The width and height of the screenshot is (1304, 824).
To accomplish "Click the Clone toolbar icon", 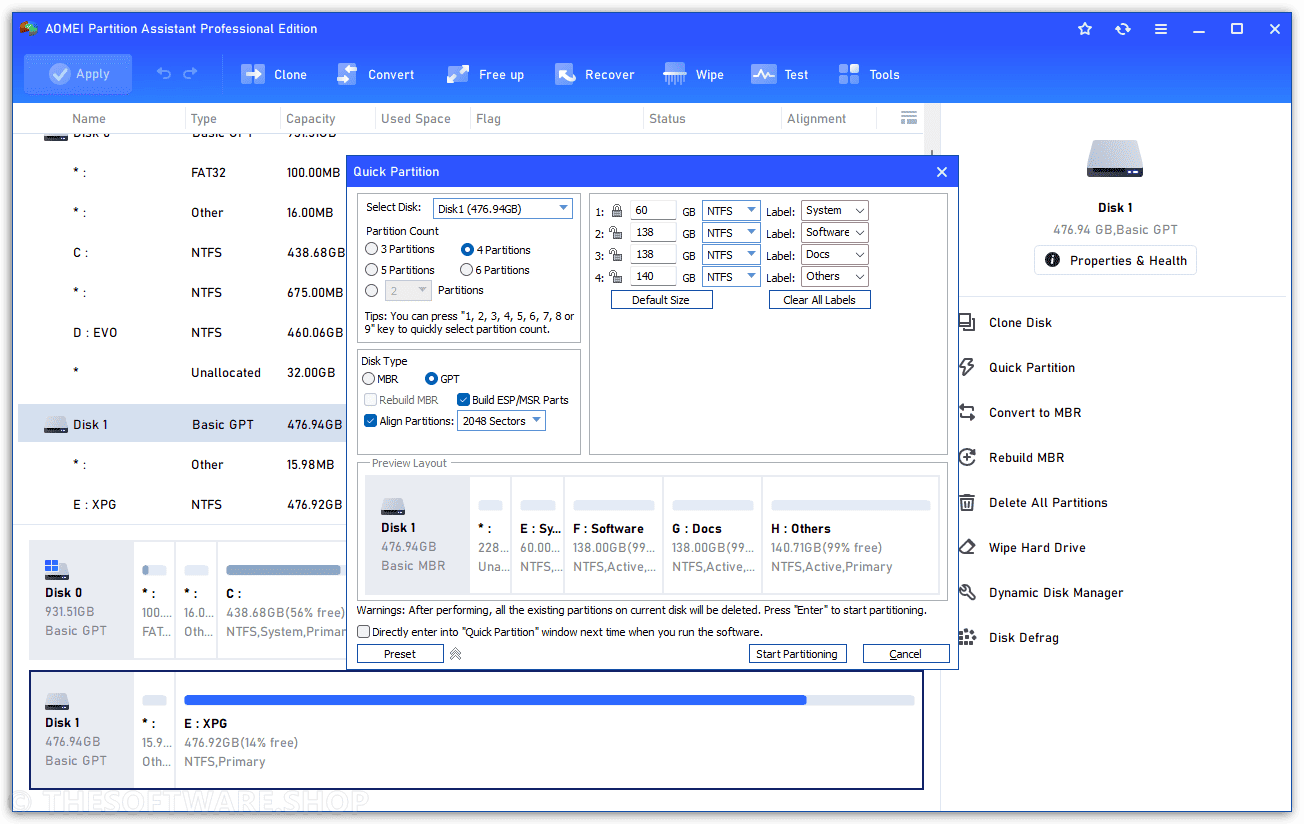I will pyautogui.click(x=251, y=74).
